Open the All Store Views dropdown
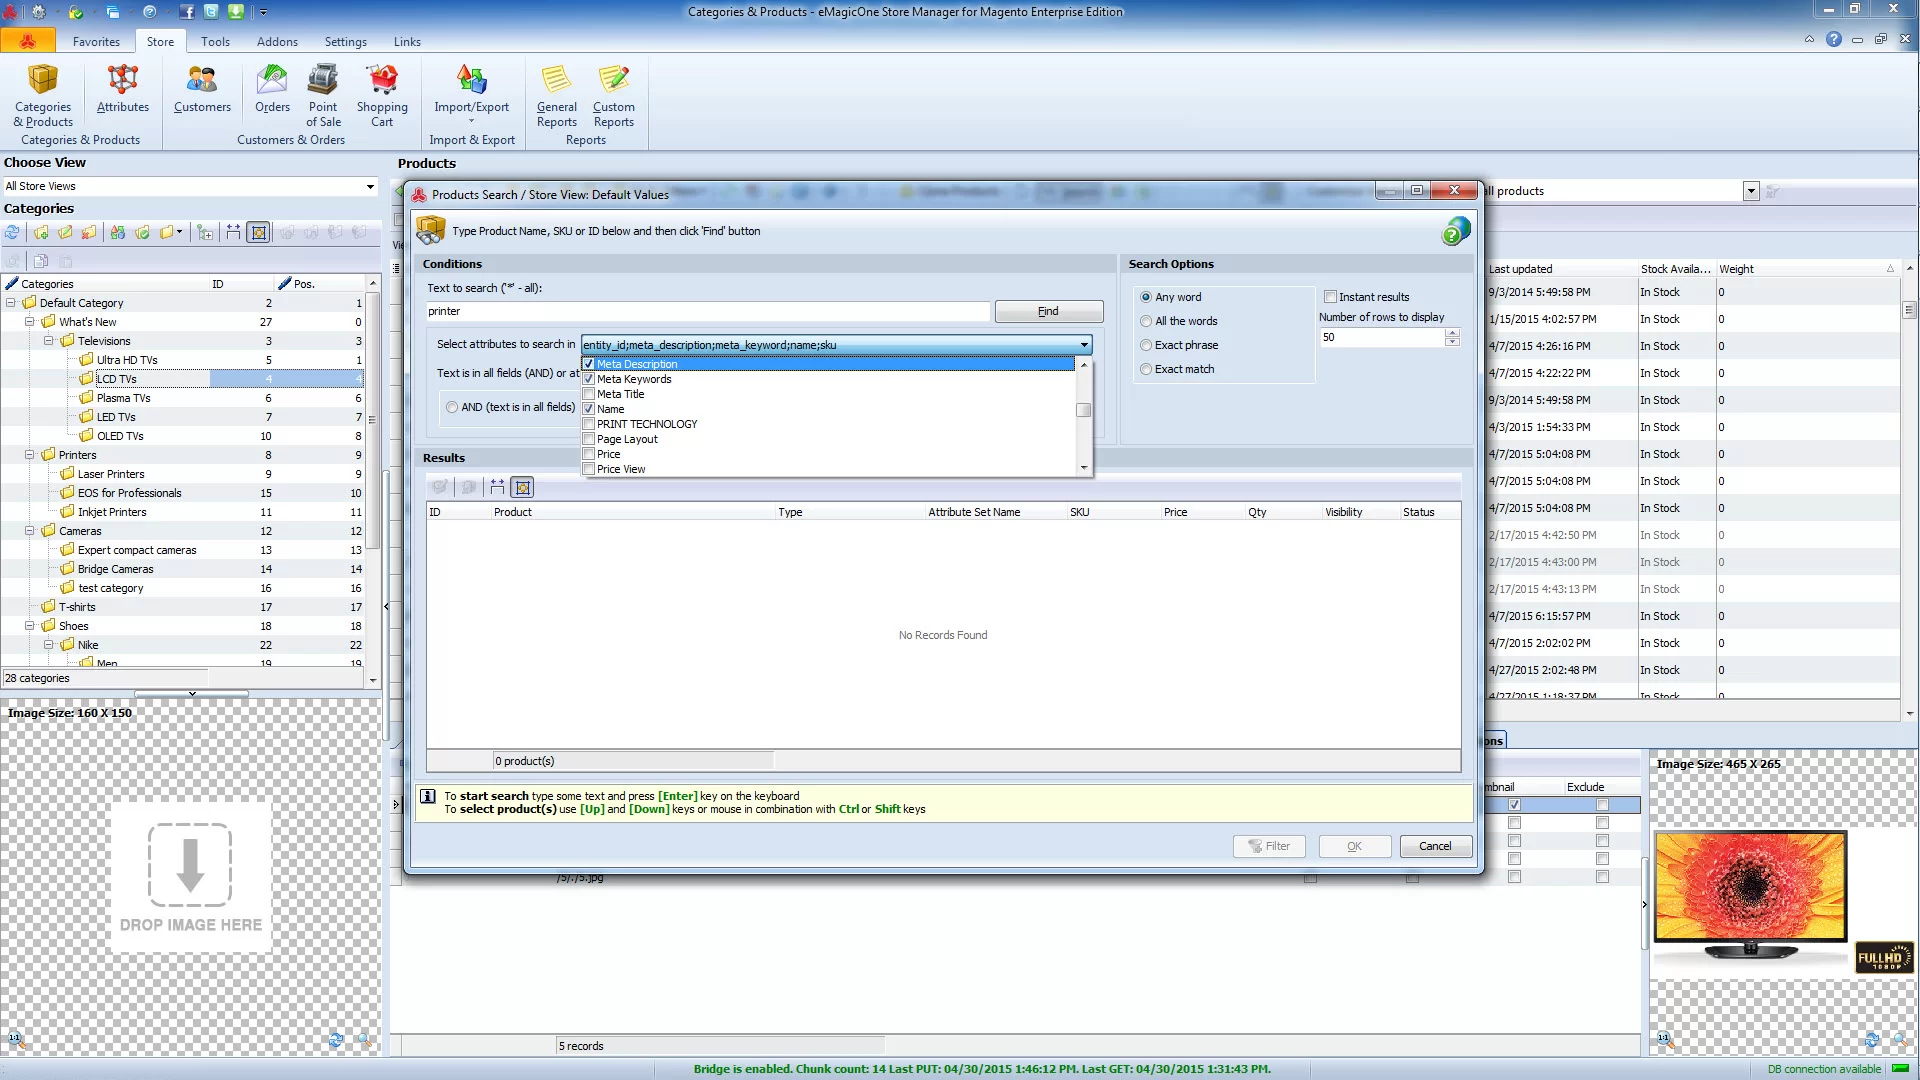Screen dimensions: 1920x1080 click(x=190, y=186)
